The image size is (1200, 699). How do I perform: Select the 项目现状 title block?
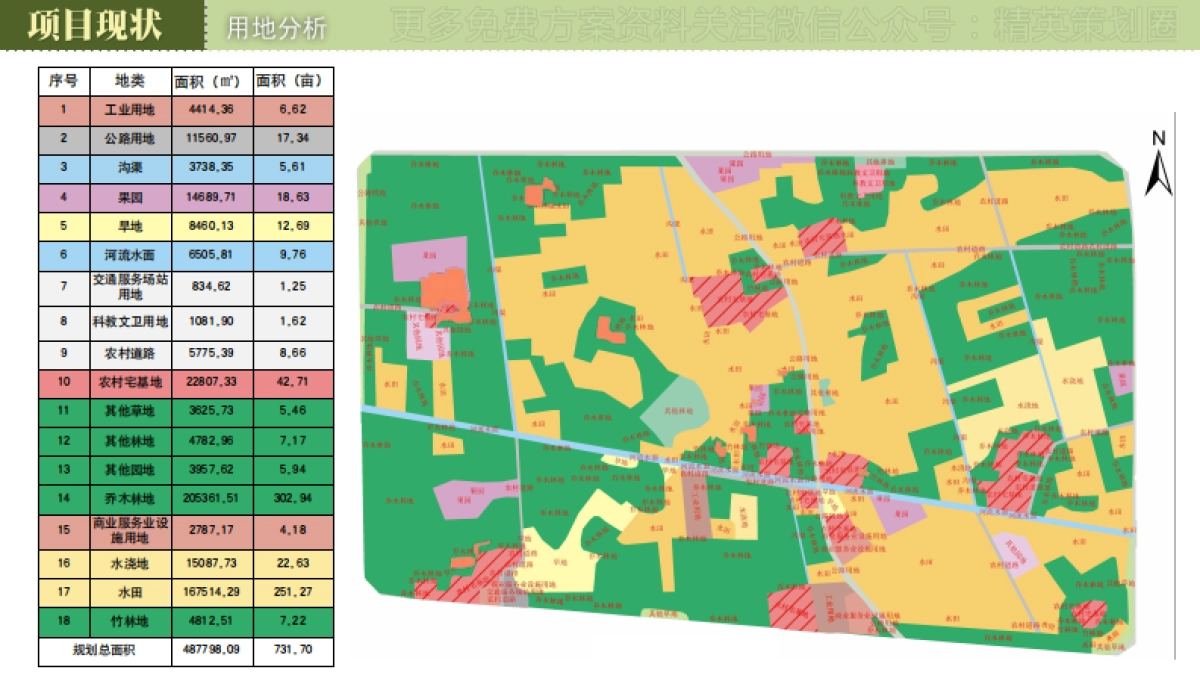coord(94,26)
